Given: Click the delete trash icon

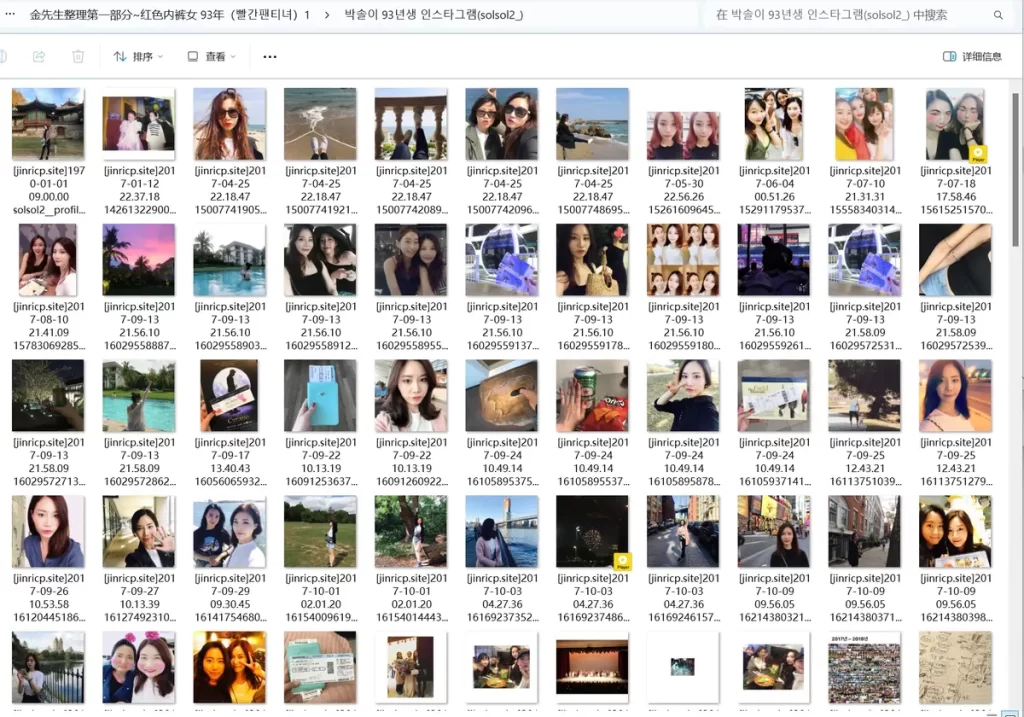Looking at the screenshot, I should tap(78, 57).
